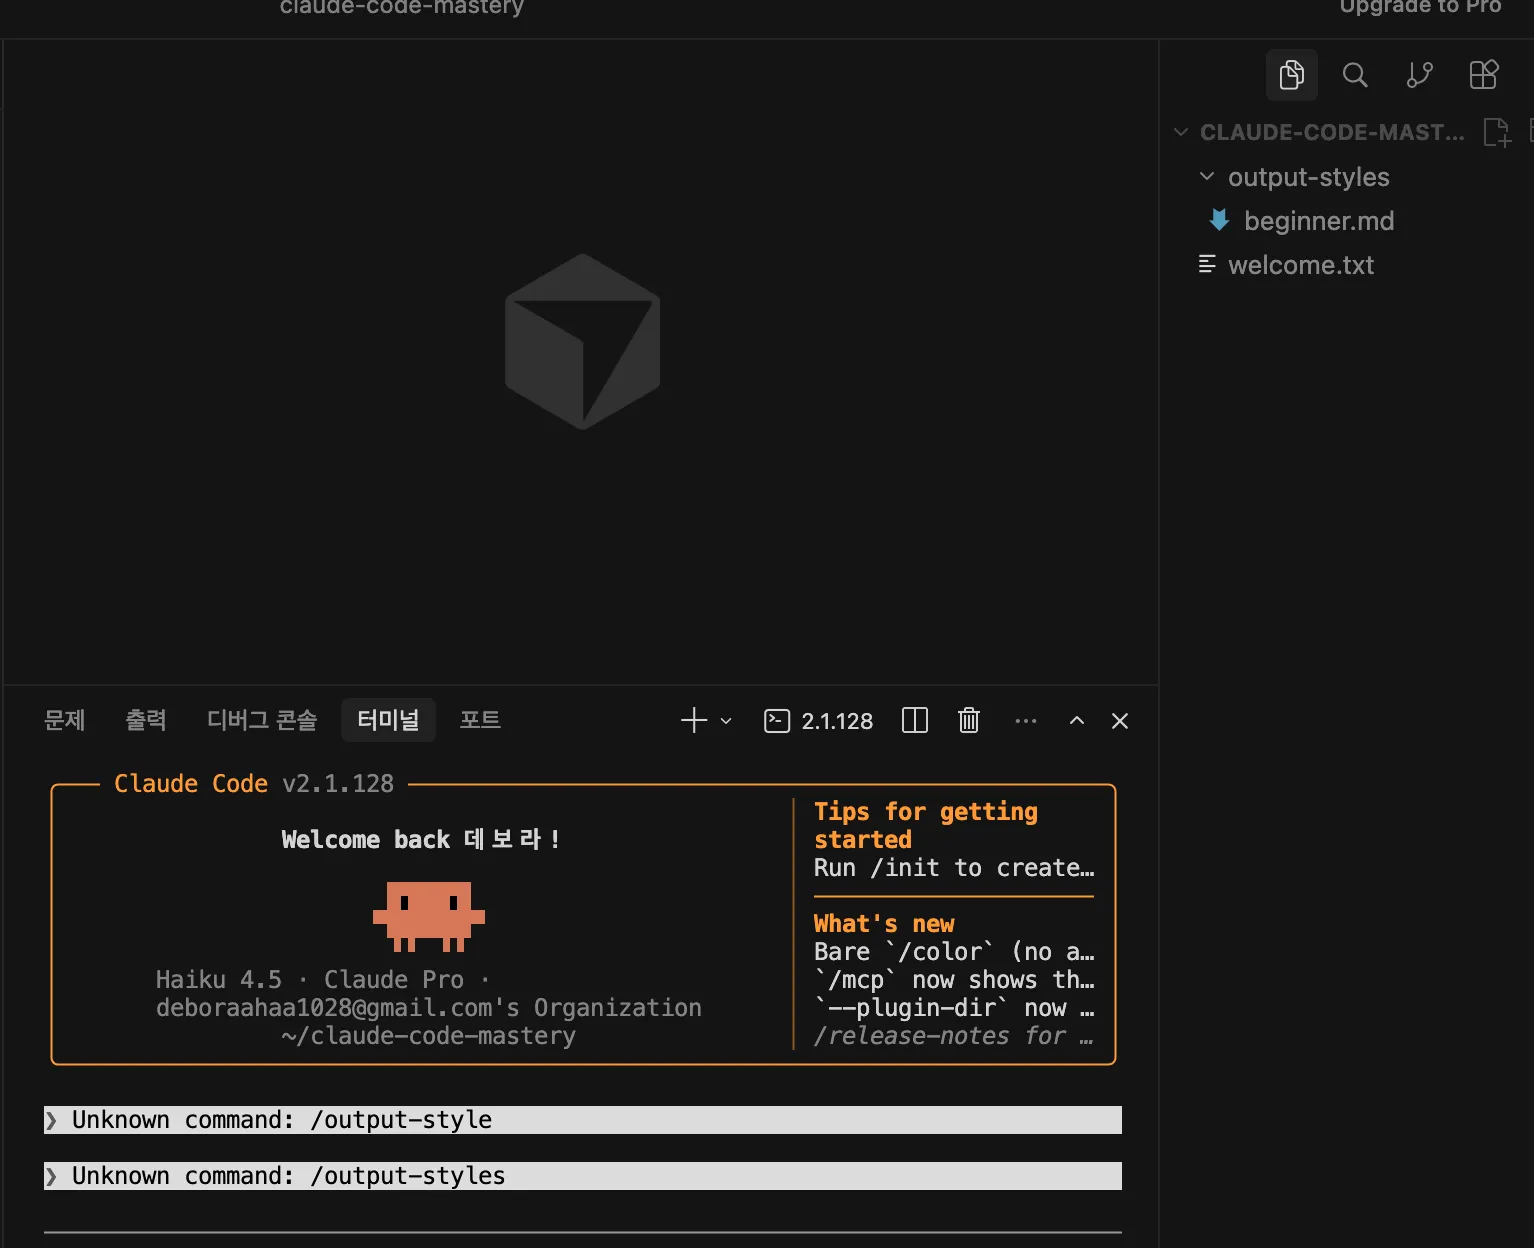Click the 'Bare `/color` (no a…' line
1534x1248 pixels.
[954, 952]
